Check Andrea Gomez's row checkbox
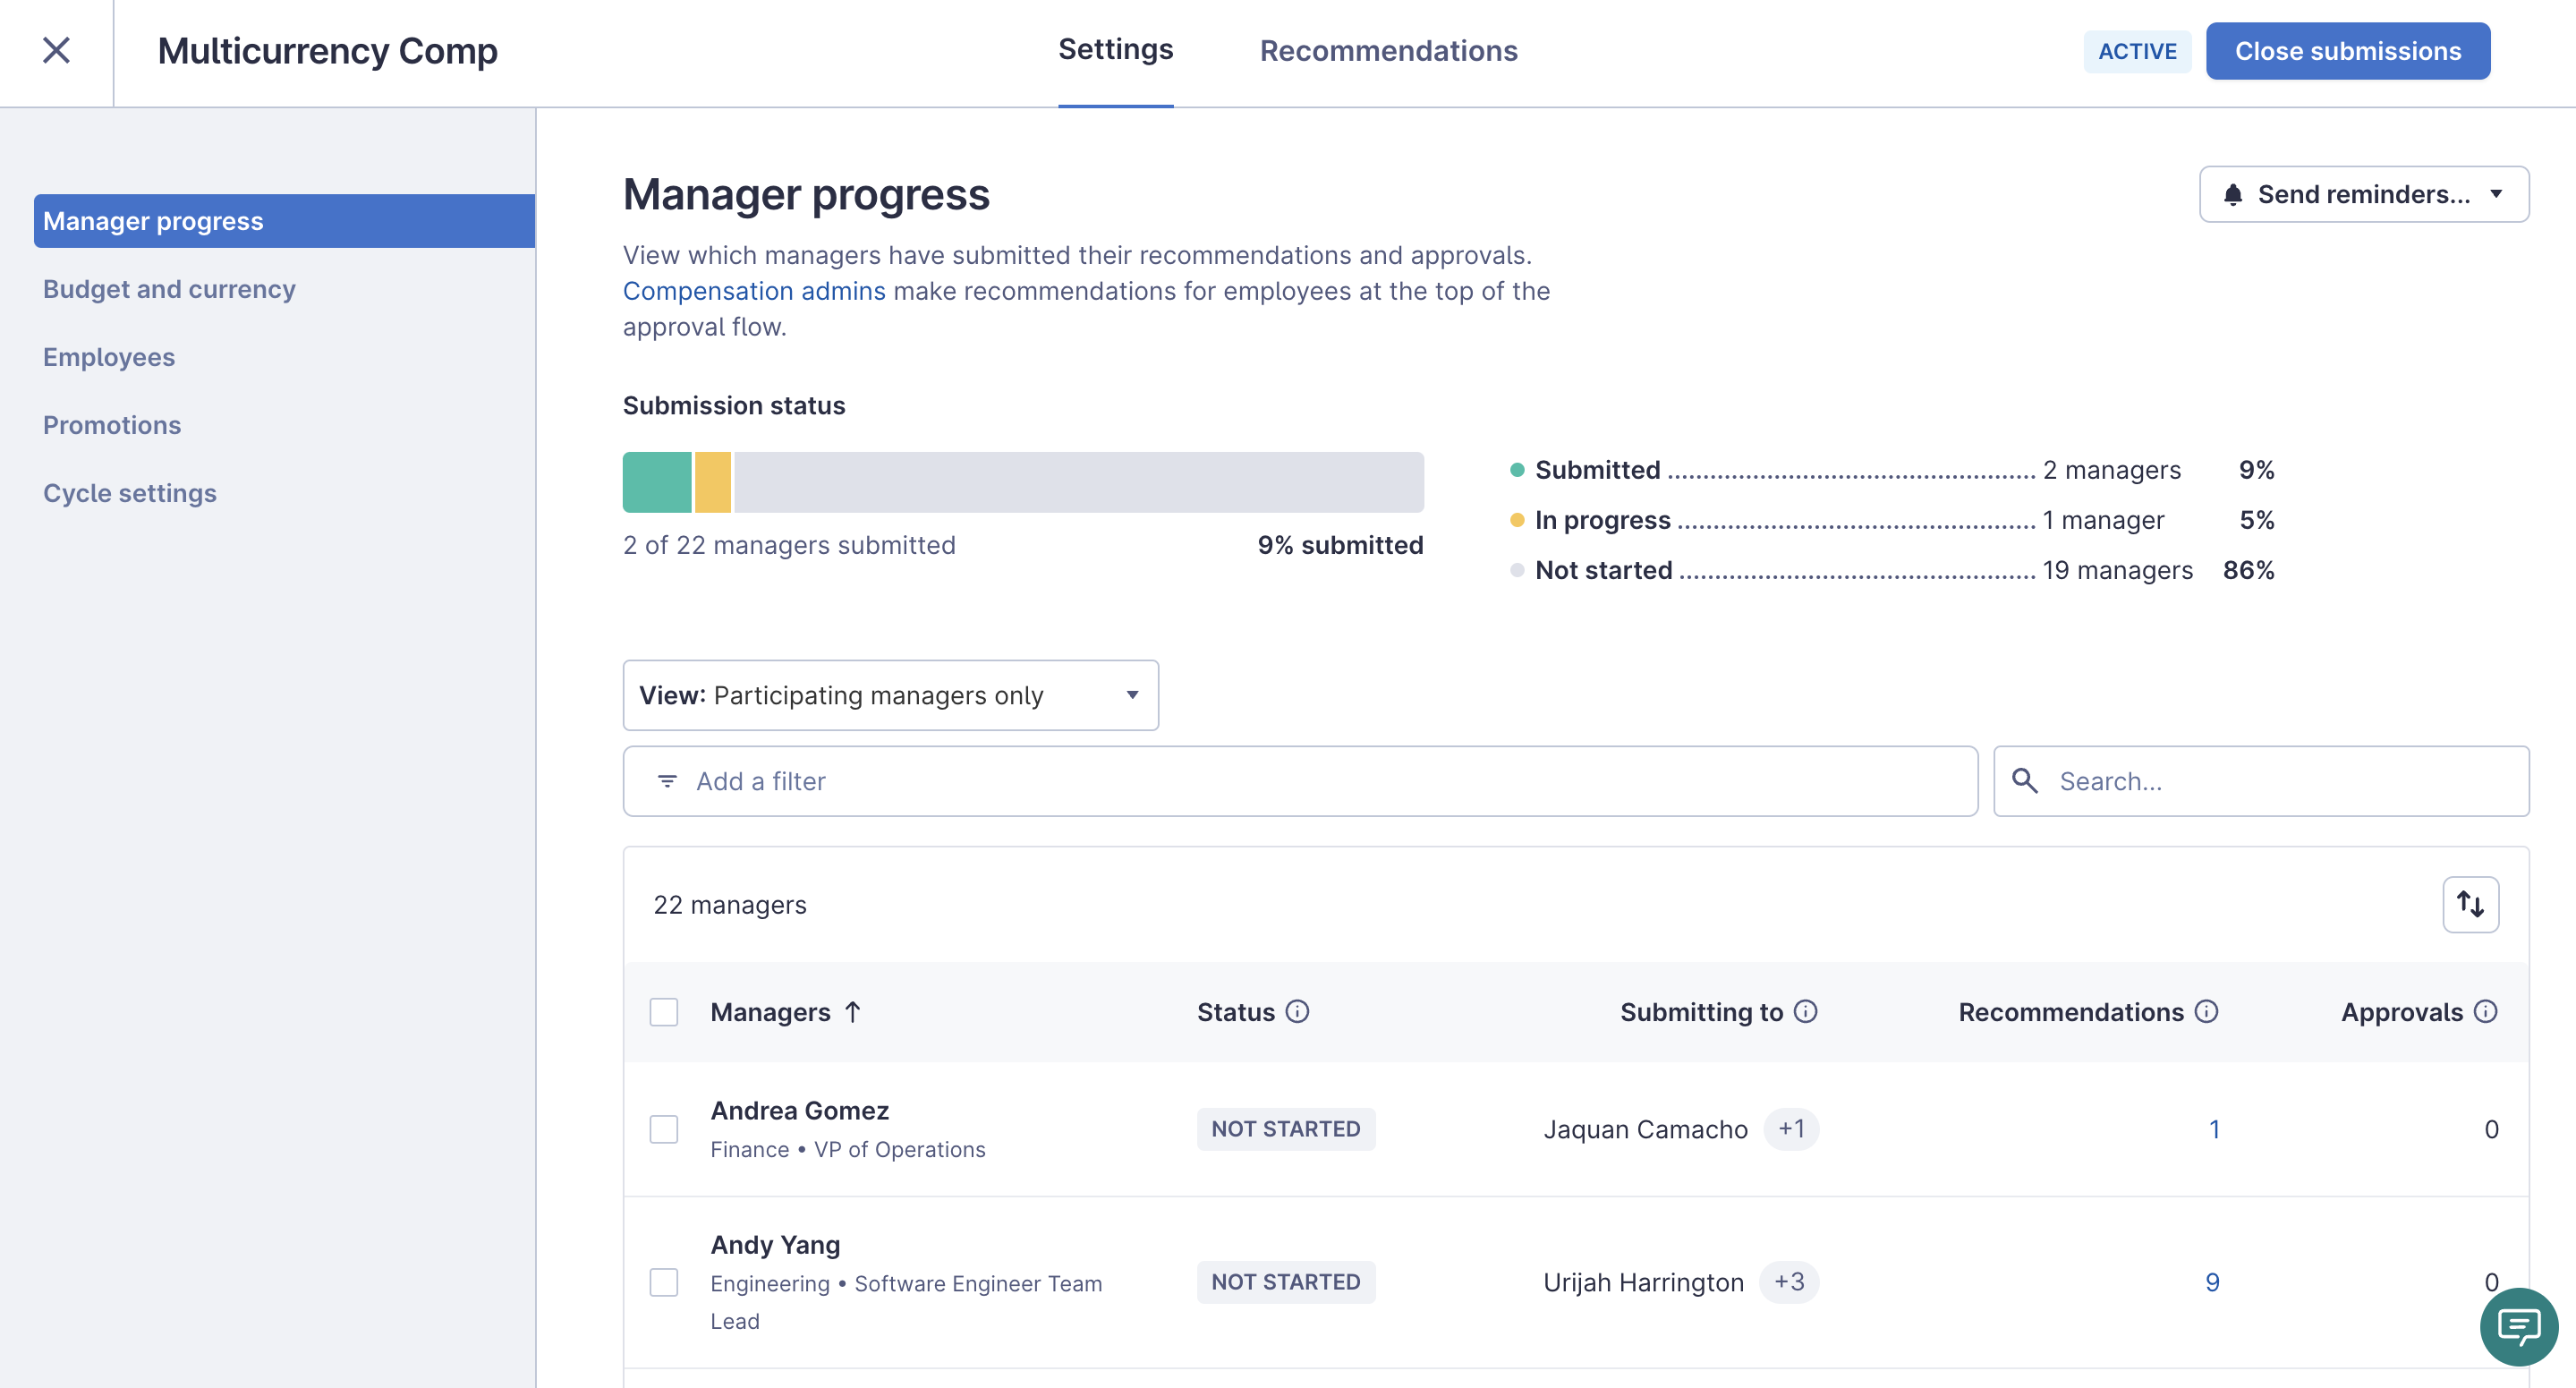The height and width of the screenshot is (1388, 2576). (x=664, y=1129)
